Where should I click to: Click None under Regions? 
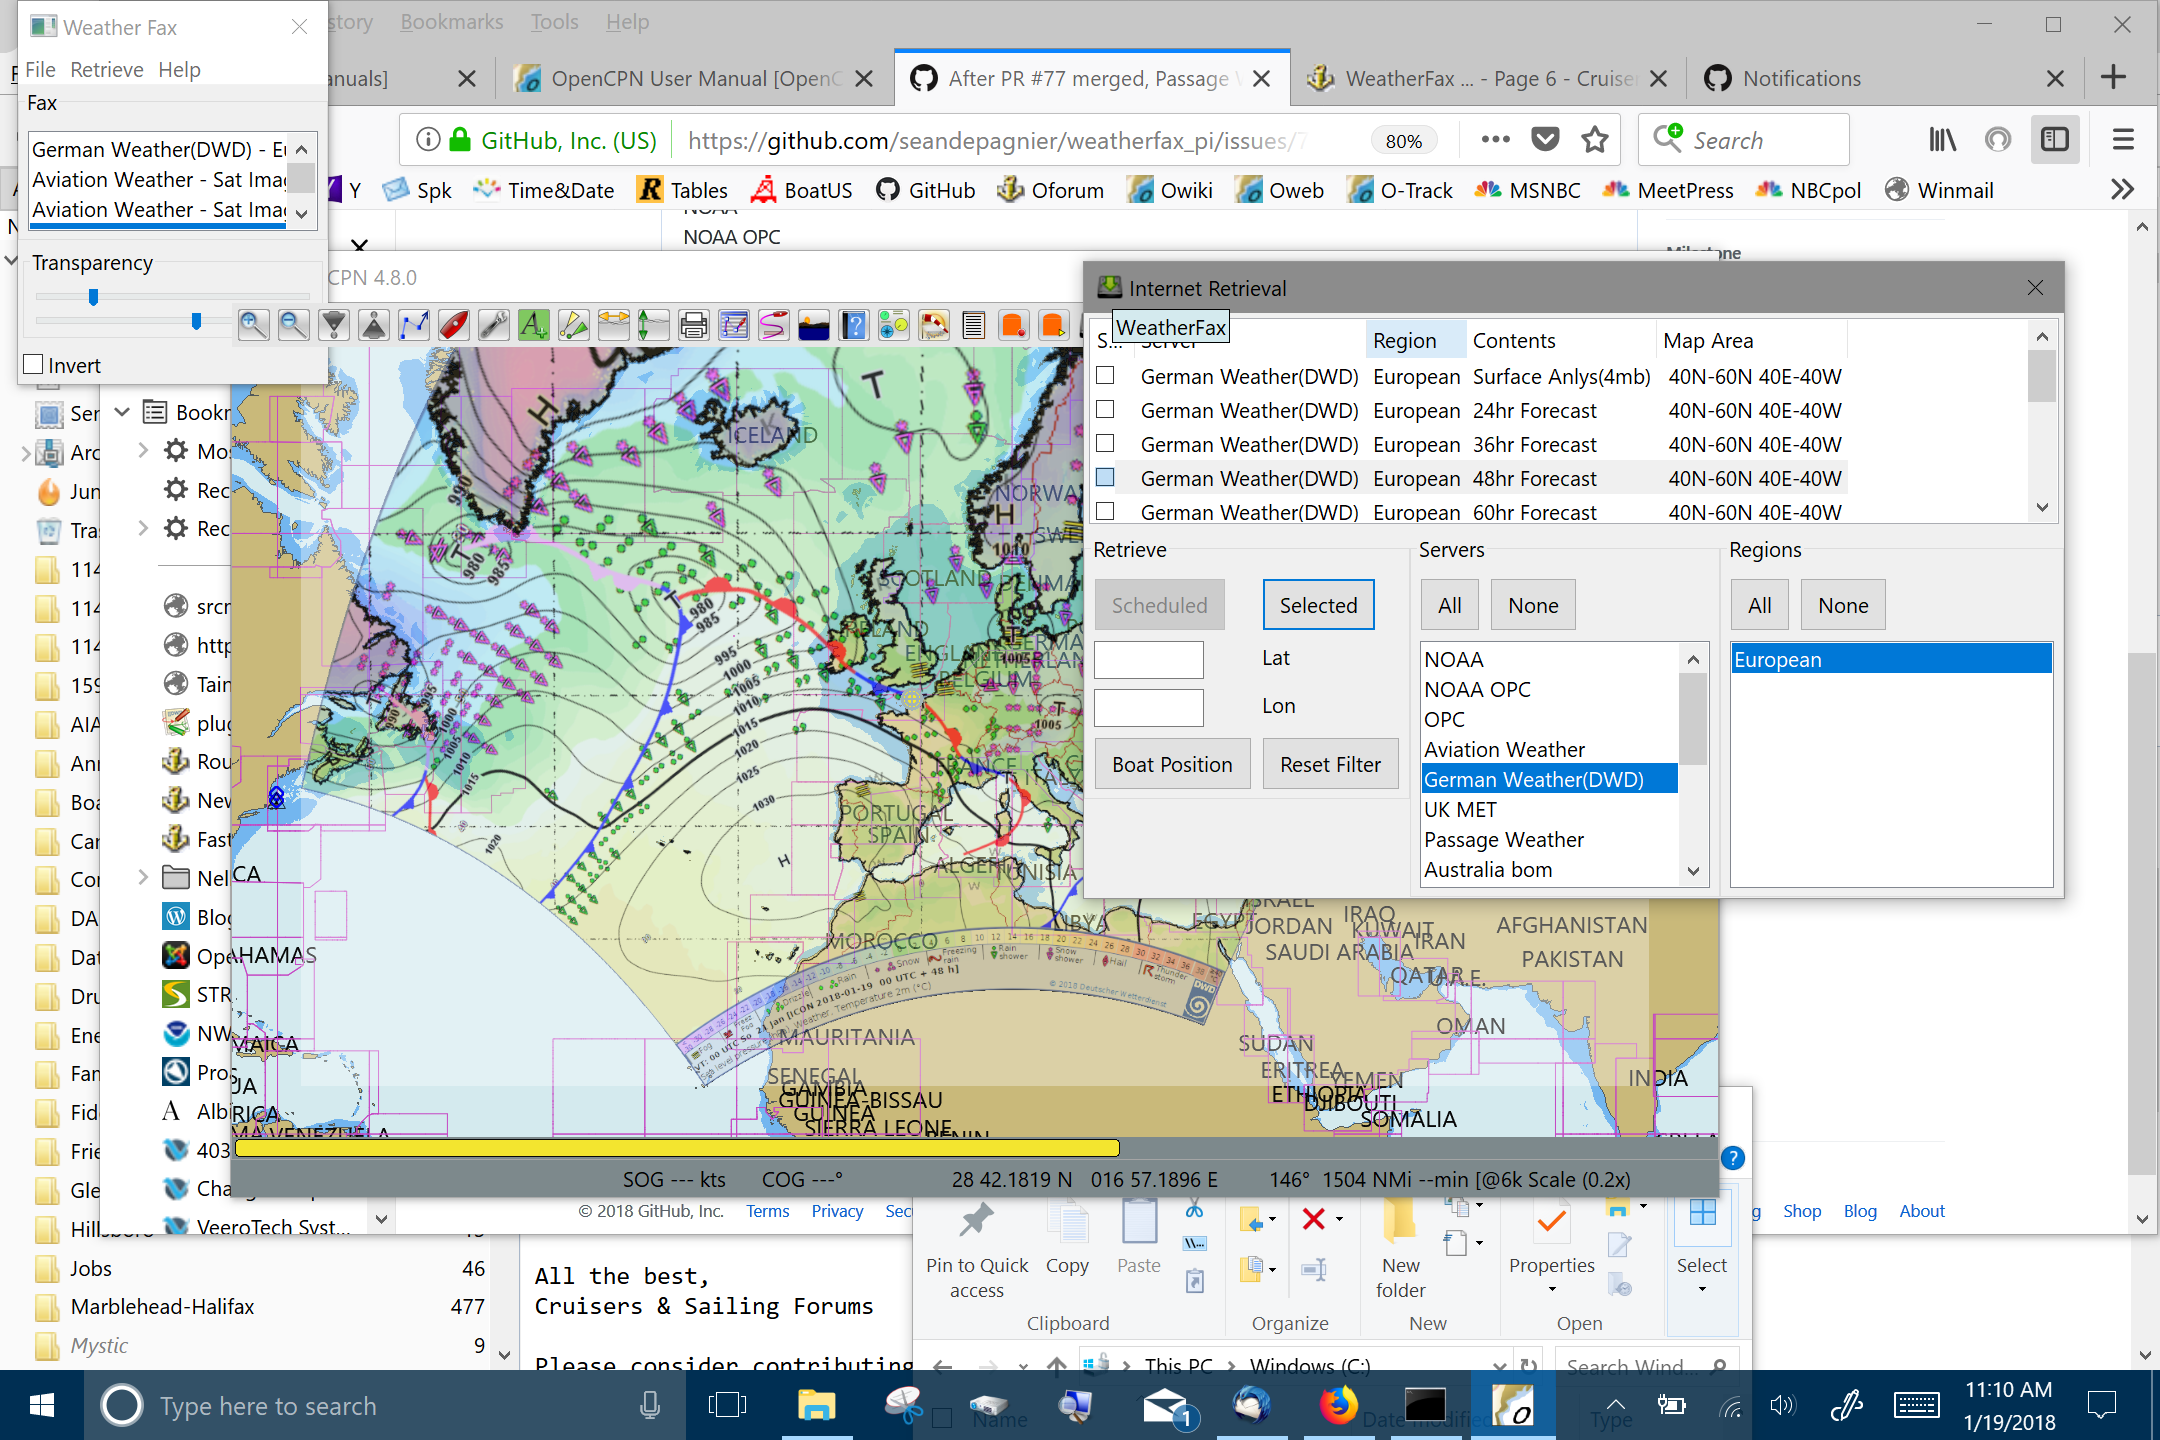[x=1843, y=605]
